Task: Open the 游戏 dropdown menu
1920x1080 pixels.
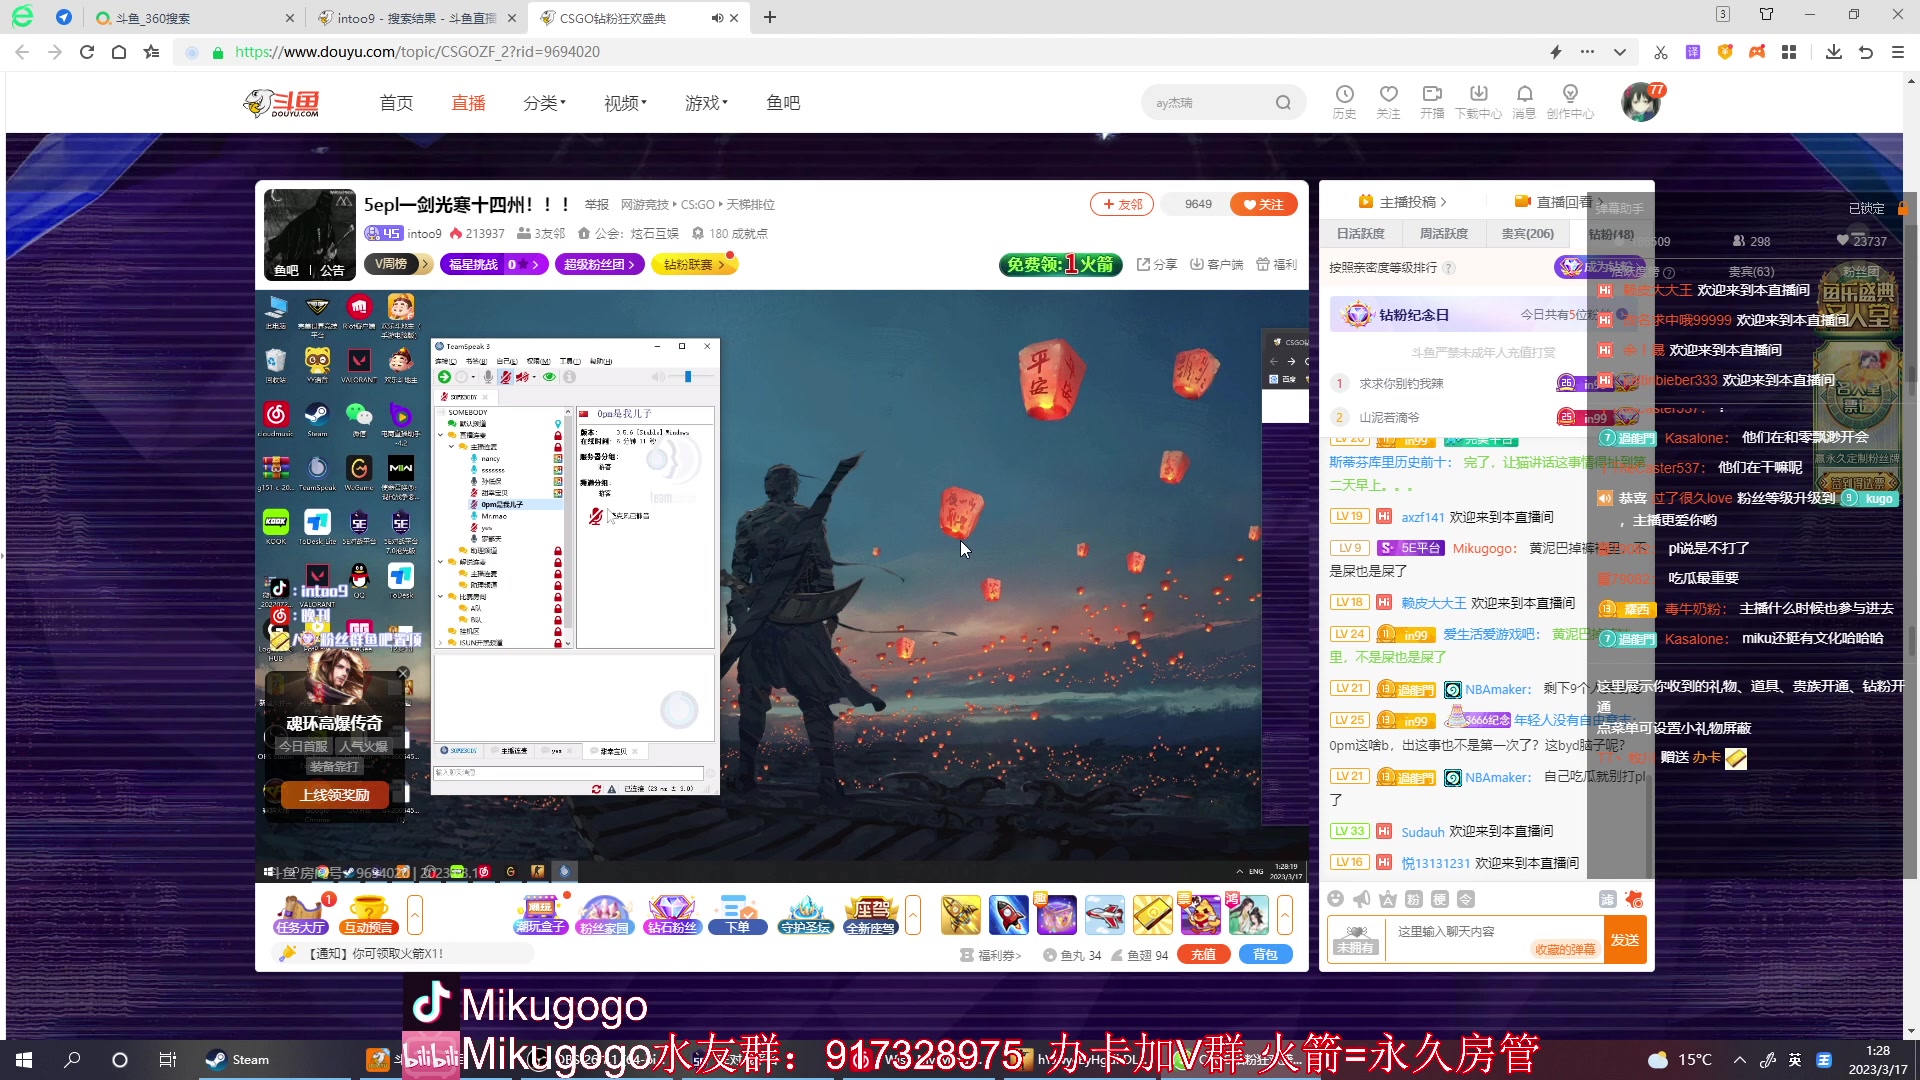Action: coord(706,102)
